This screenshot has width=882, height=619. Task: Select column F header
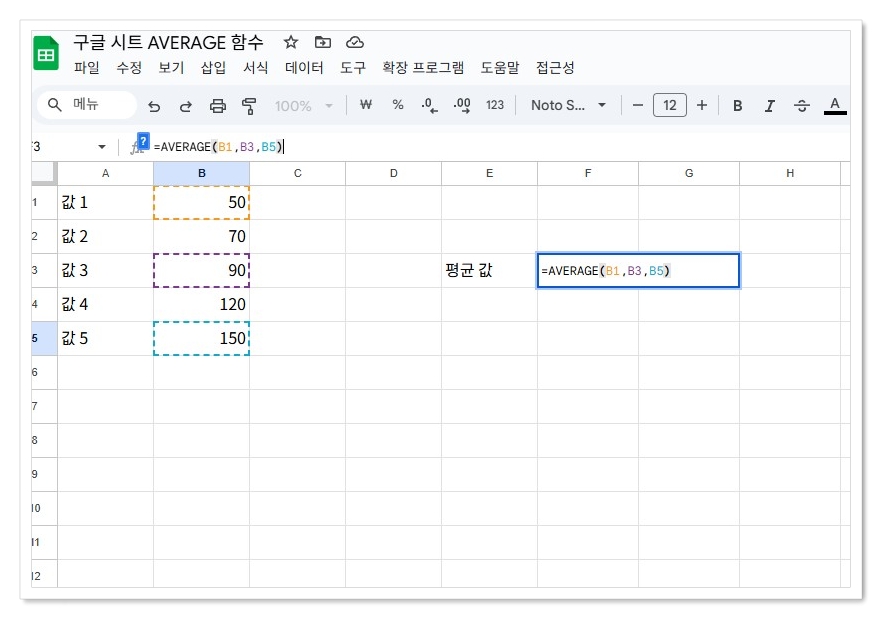coord(588,173)
